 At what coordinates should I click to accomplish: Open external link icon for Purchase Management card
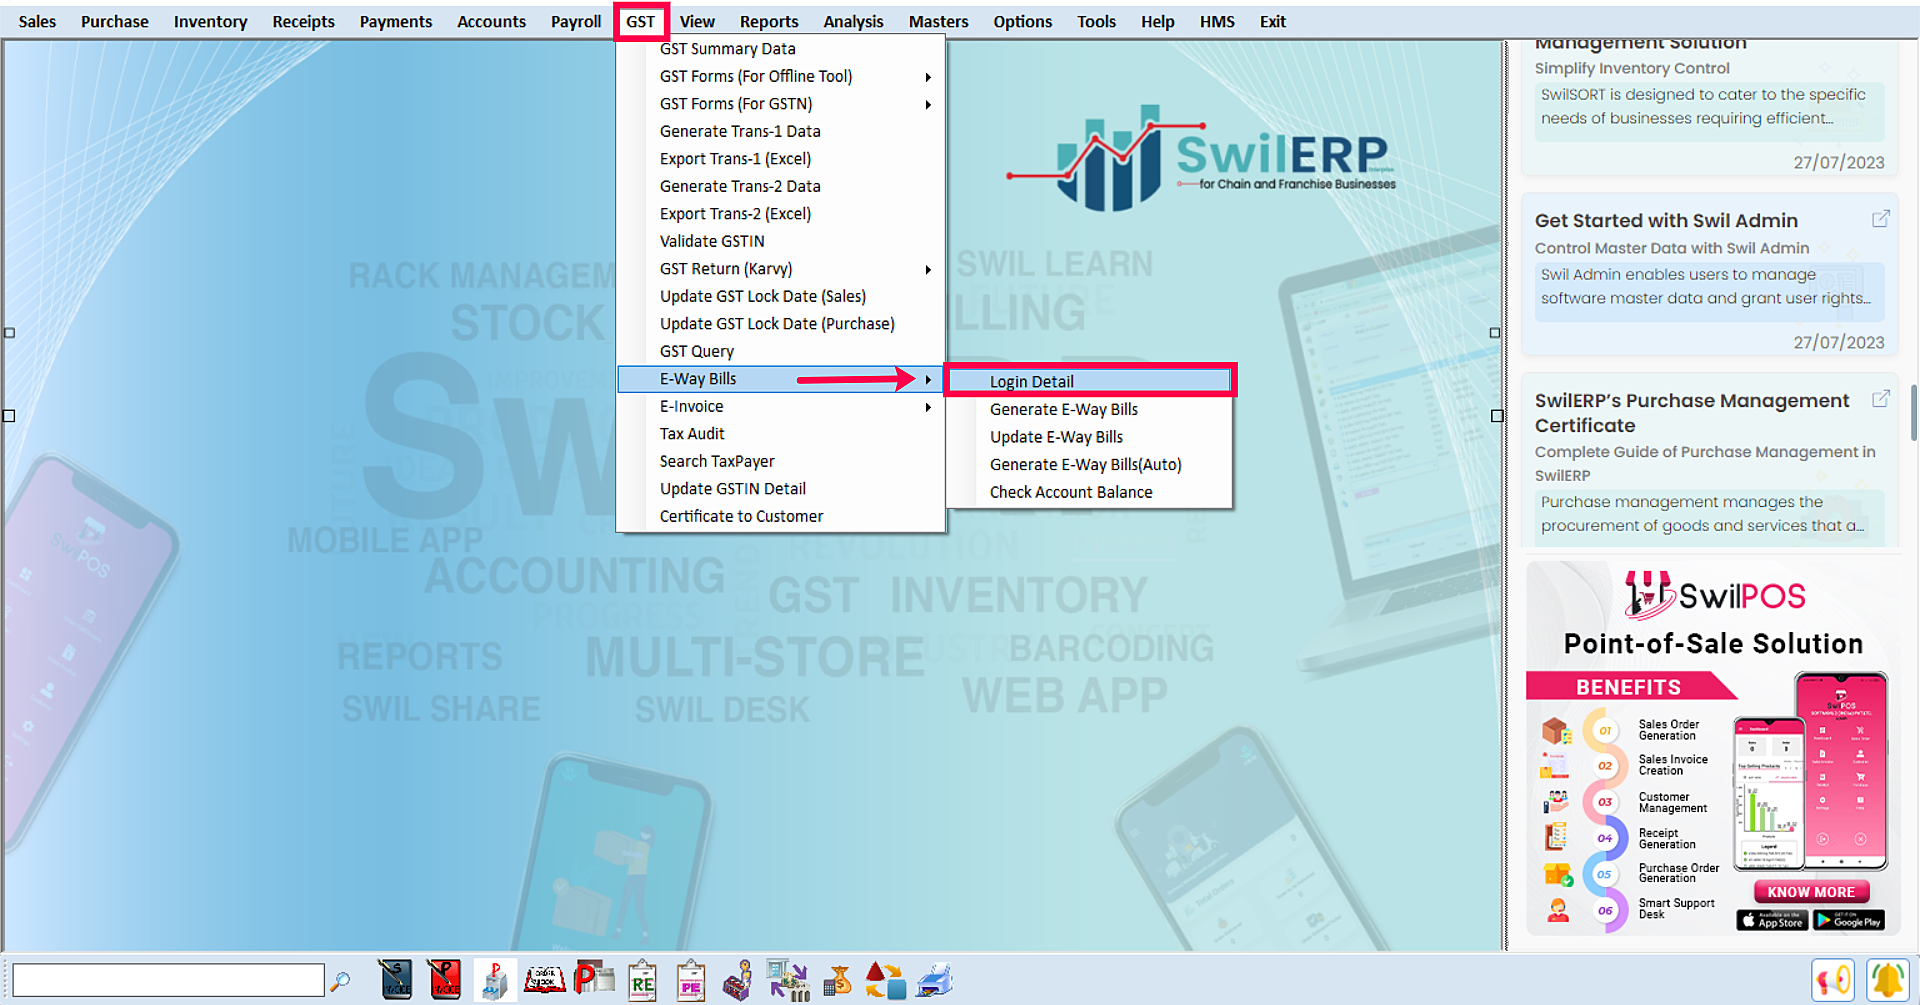pos(1880,399)
